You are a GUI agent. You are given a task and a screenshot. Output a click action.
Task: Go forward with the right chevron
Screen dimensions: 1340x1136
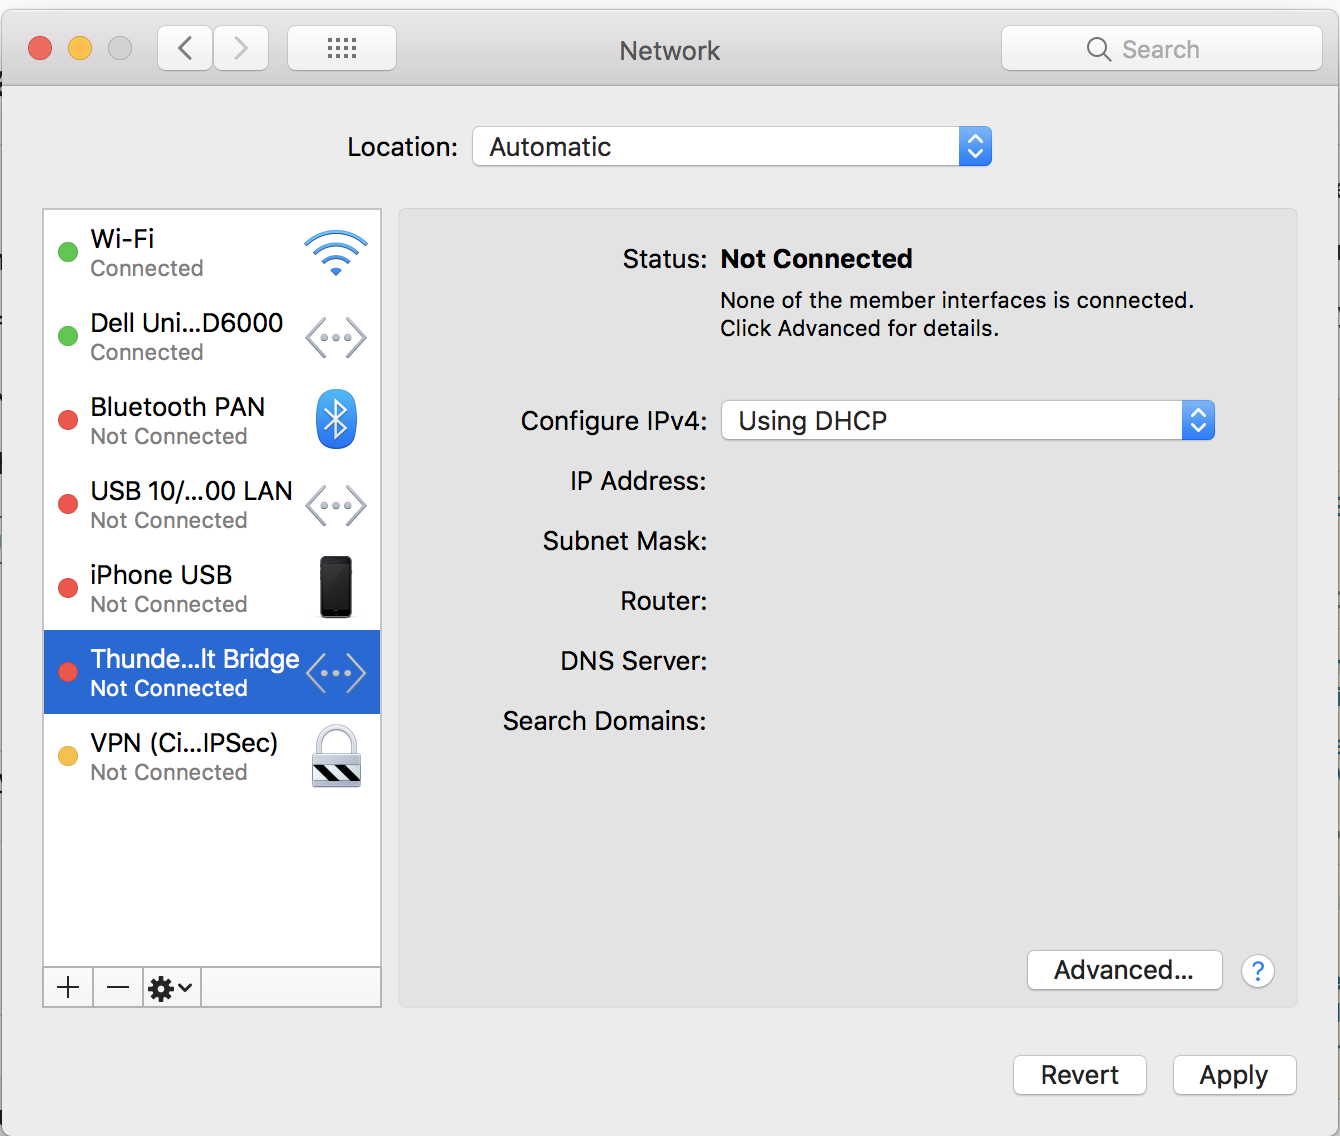tap(241, 48)
